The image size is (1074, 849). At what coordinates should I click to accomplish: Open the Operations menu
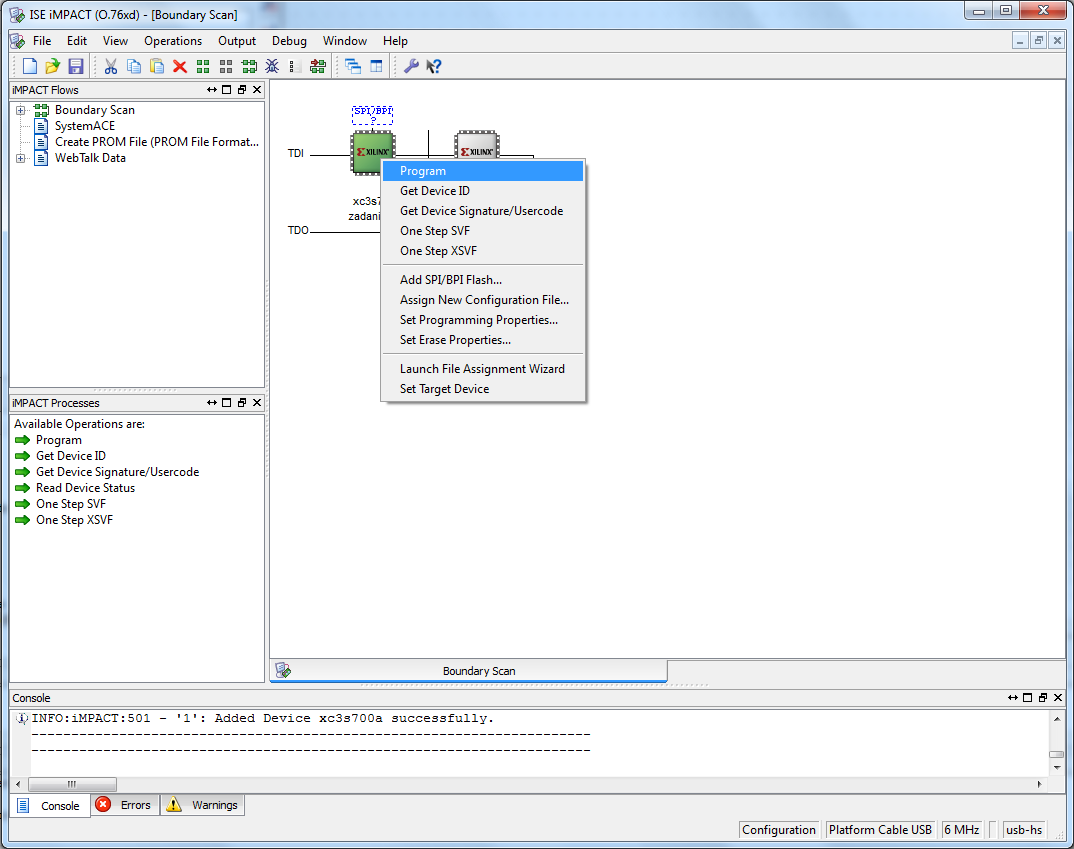click(x=173, y=41)
